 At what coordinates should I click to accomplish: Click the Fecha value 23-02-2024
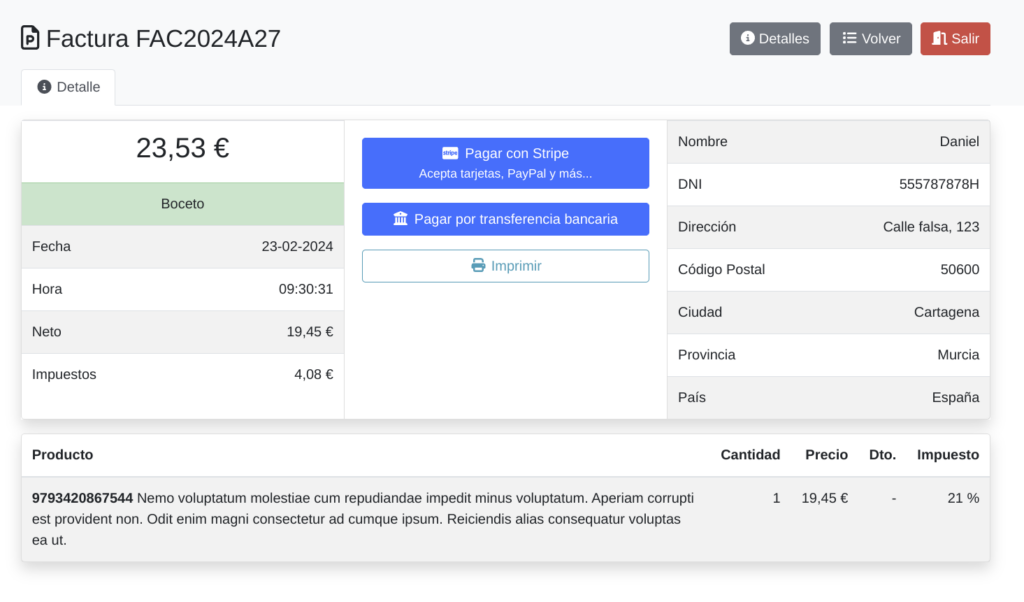pyautogui.click(x=297, y=246)
